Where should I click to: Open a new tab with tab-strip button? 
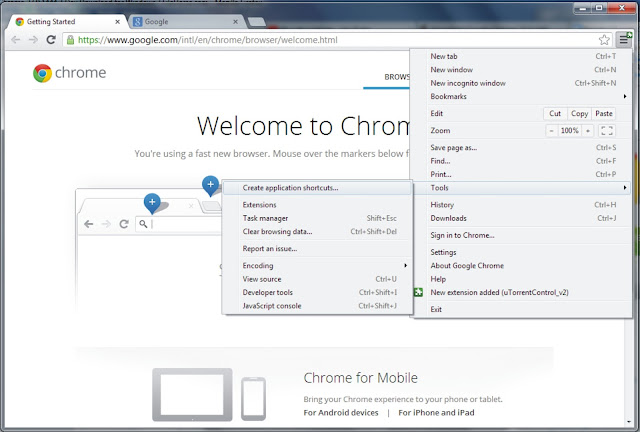point(256,22)
